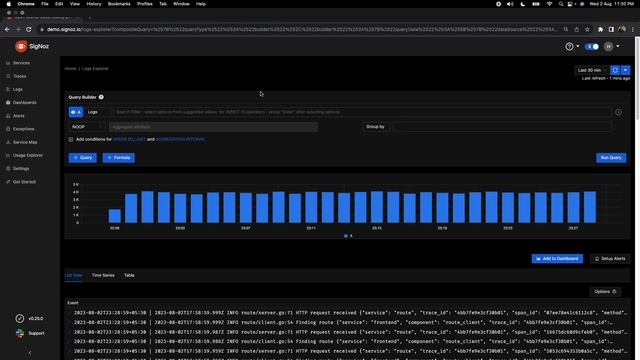Open the auto-refresh dropdown arrow
This screenshot has height=360, width=640.
[x=625, y=70]
